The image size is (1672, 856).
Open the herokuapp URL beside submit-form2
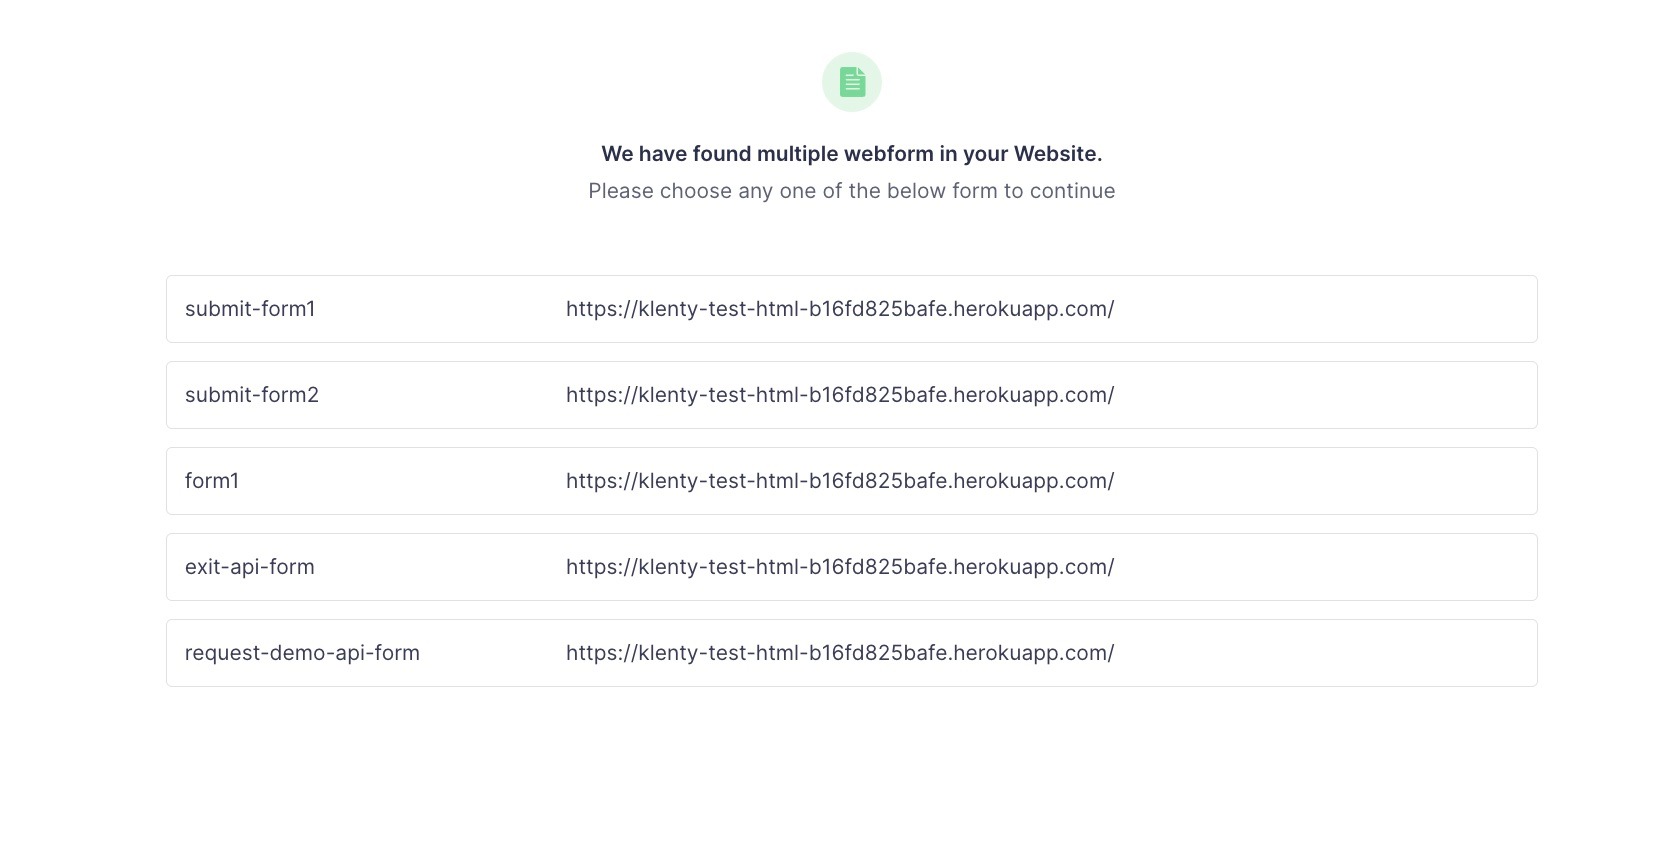click(x=840, y=395)
